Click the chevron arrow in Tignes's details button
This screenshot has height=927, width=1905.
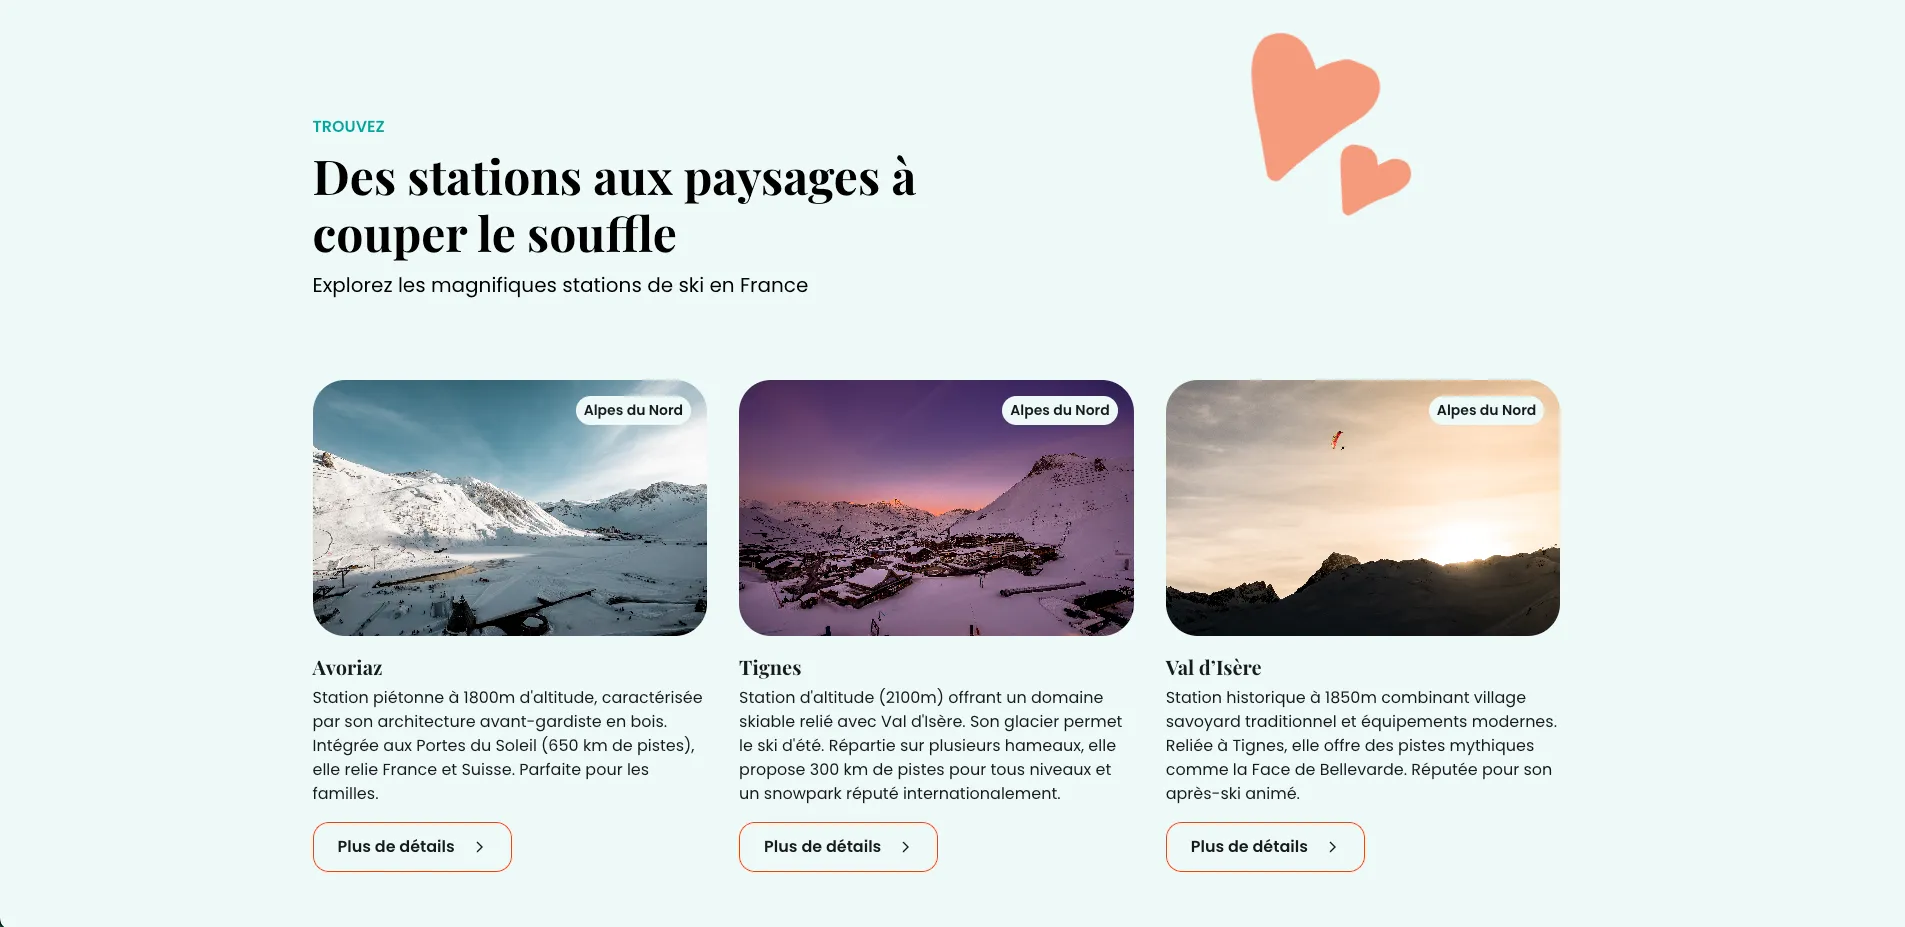tap(906, 847)
